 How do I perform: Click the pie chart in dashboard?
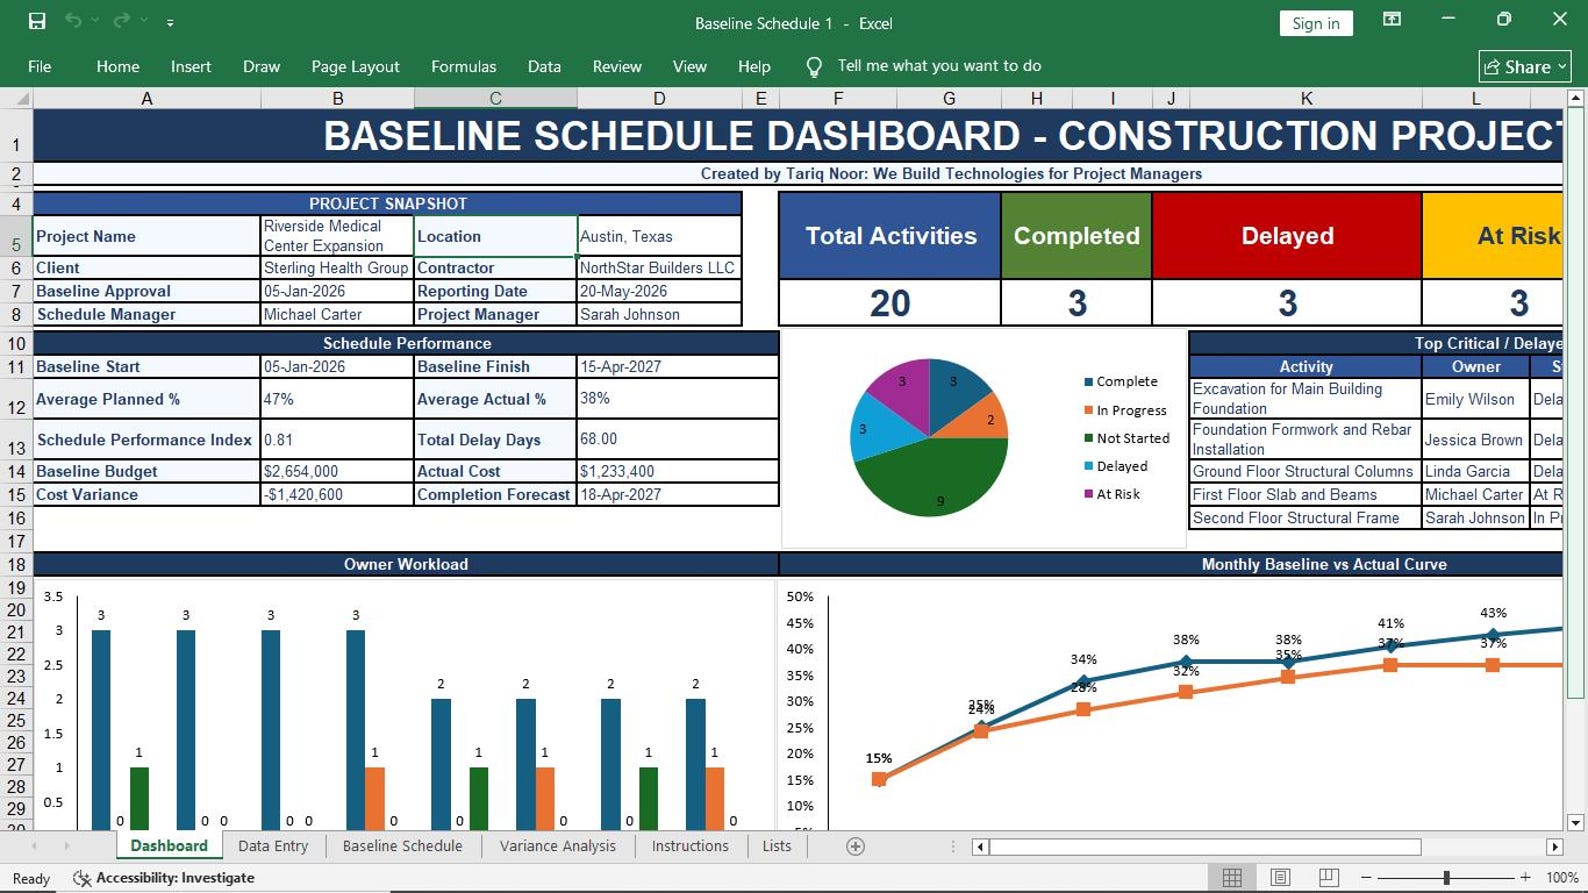[929, 437]
